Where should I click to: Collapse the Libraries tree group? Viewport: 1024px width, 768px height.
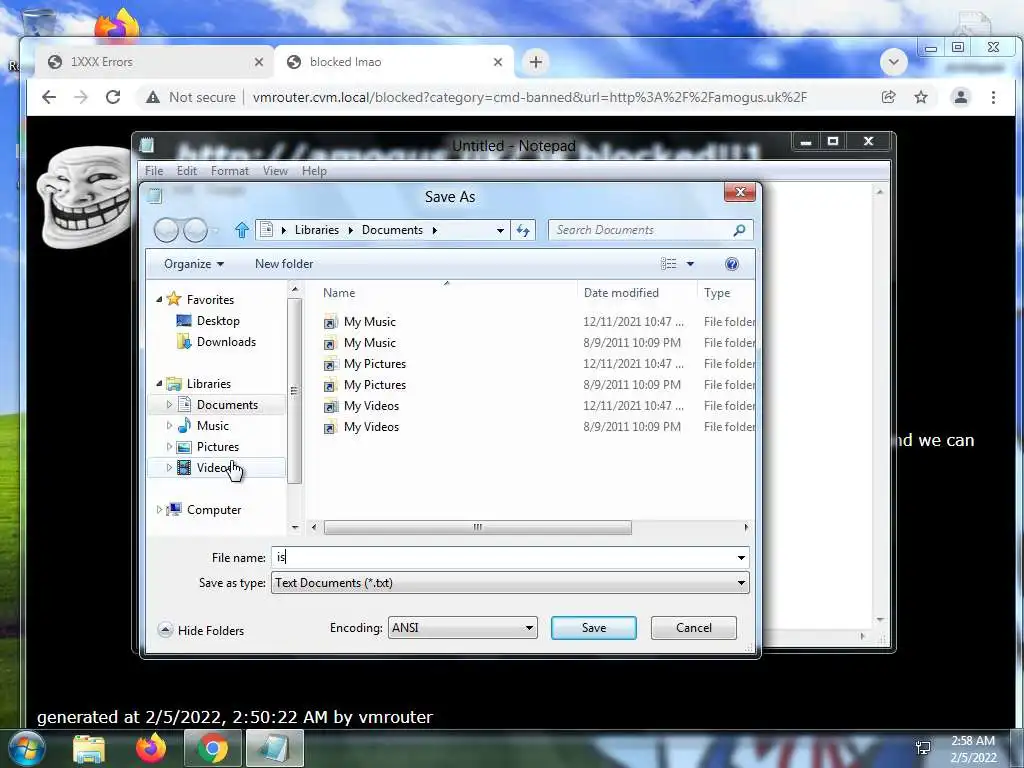(159, 383)
